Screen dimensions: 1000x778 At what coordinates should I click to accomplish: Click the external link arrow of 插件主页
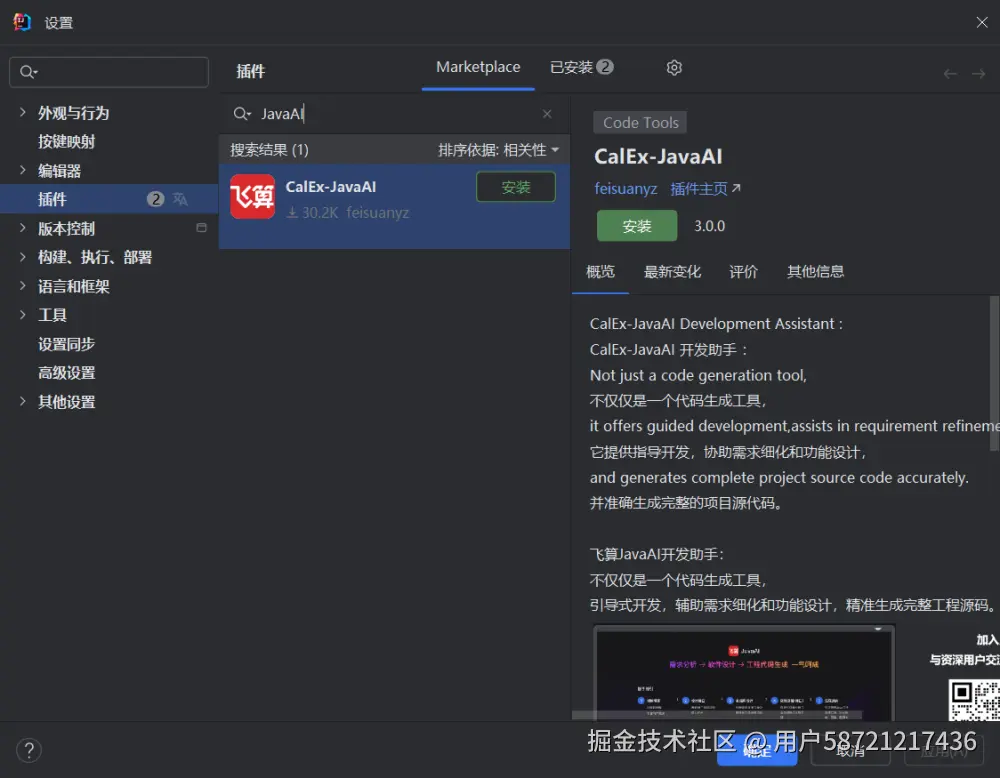coord(736,188)
